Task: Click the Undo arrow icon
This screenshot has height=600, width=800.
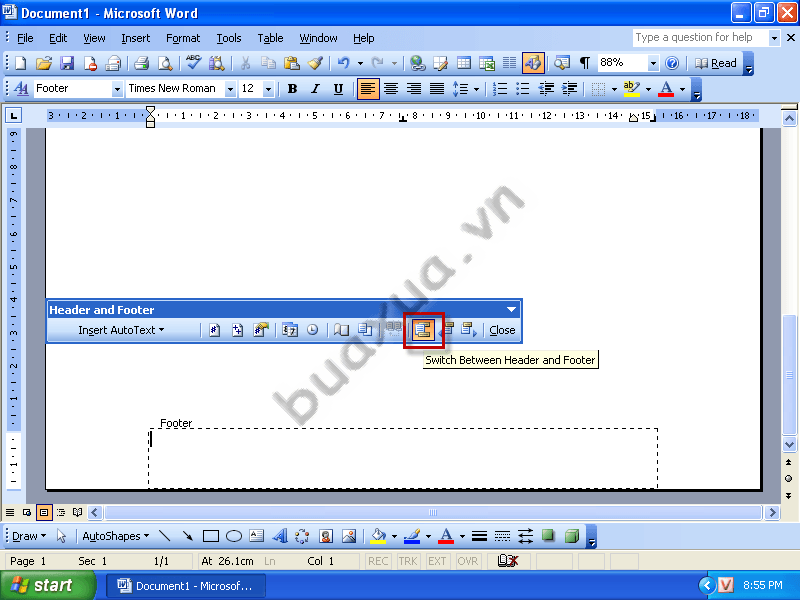Action: tap(343, 63)
